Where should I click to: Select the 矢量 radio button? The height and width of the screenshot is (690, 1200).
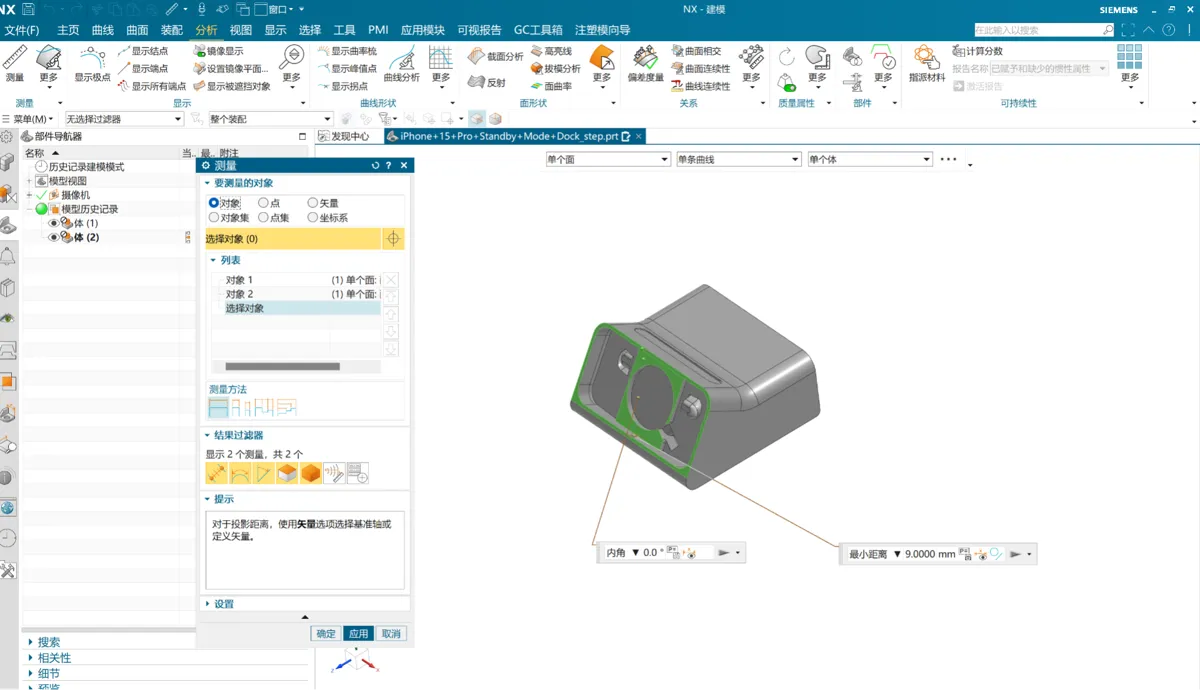pyautogui.click(x=313, y=203)
